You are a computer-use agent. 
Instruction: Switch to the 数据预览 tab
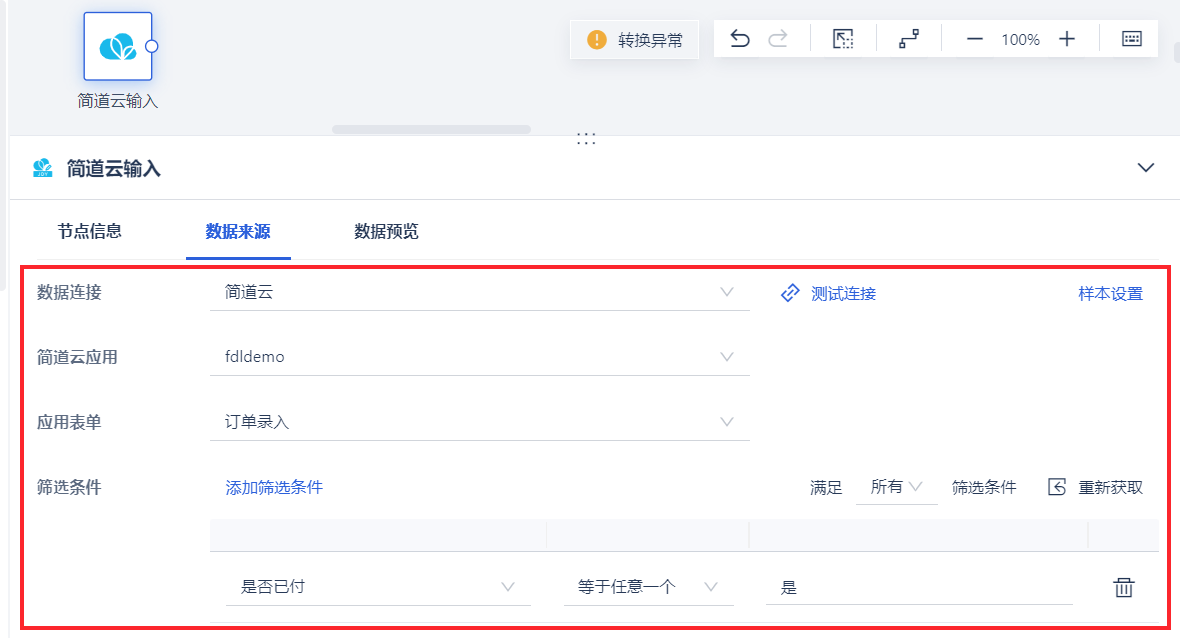pyautogui.click(x=386, y=232)
